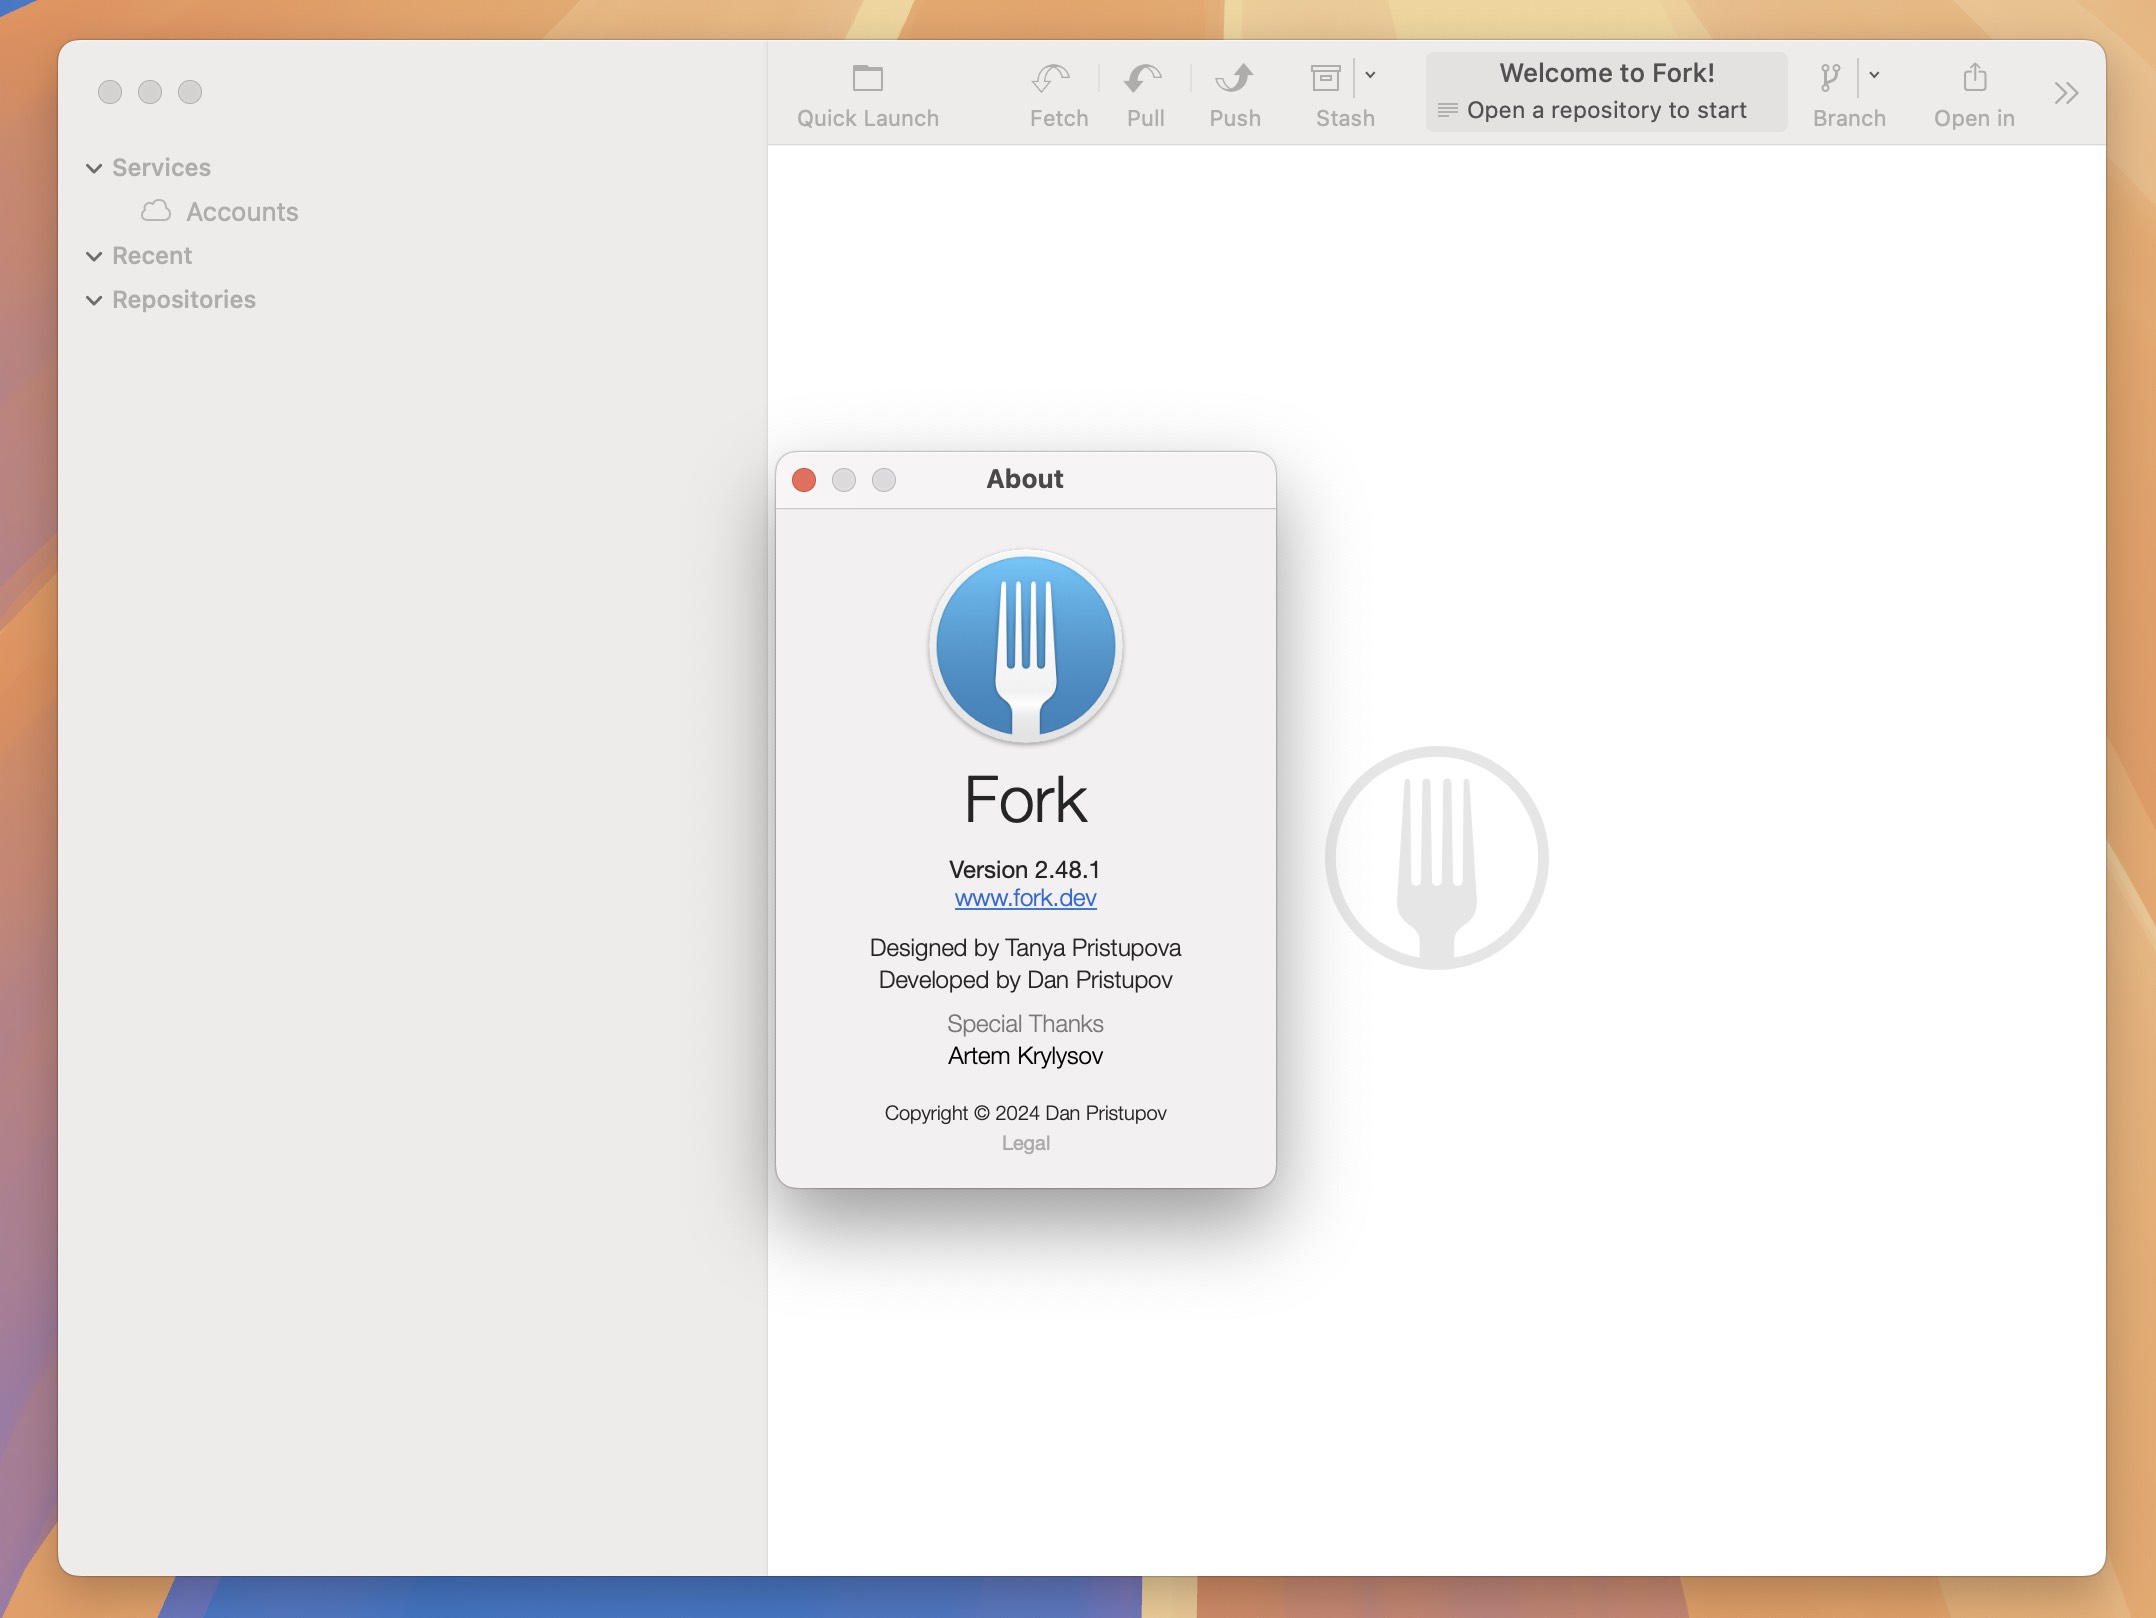Expand the Recent section
2156x1618 pixels.
(x=93, y=255)
